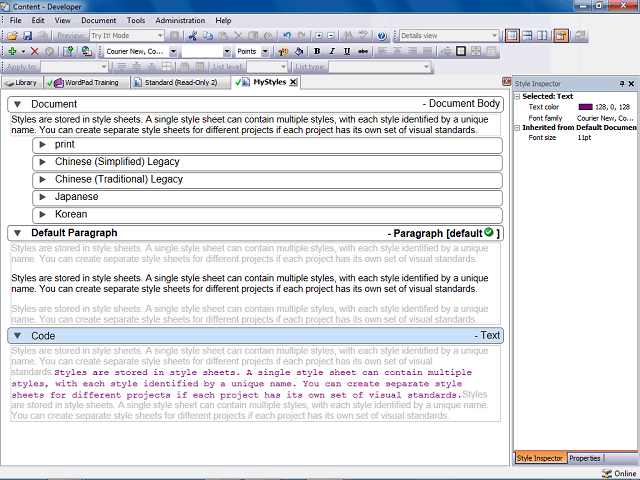Viewport: 640px width, 480px height.
Task: Open the Try It! Mode preview dropdown
Action: (160, 36)
